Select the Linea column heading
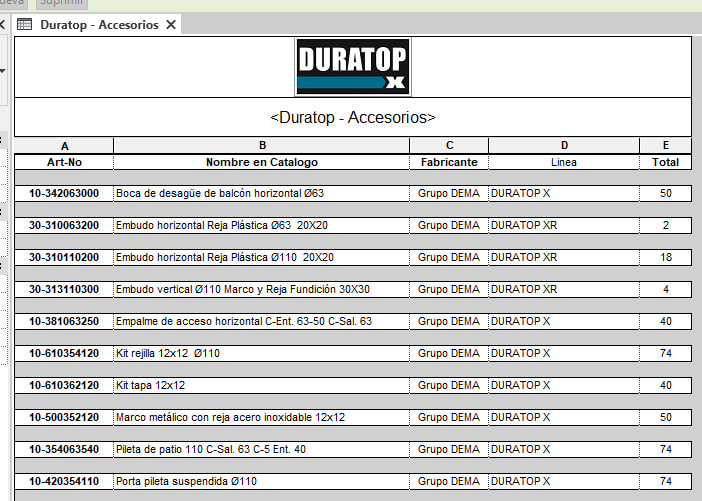The height and width of the screenshot is (501, 702). click(x=564, y=162)
